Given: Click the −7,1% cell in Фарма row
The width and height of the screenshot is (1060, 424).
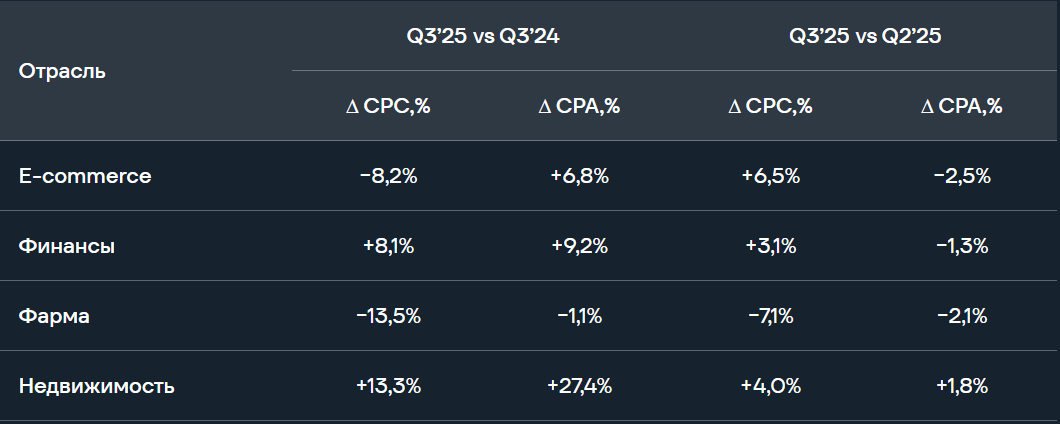Looking at the screenshot, I should [x=770, y=316].
